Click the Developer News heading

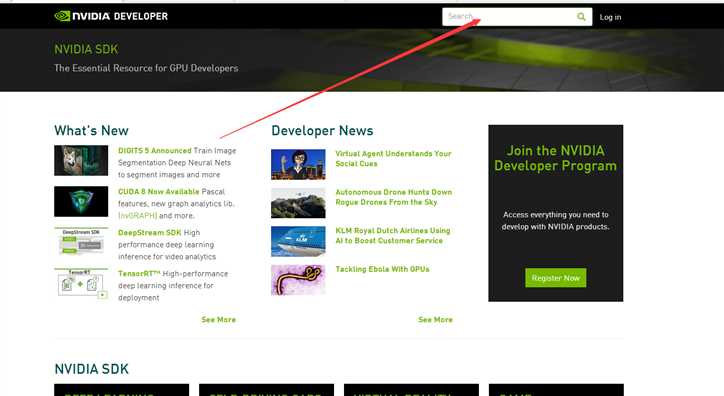[x=322, y=131]
